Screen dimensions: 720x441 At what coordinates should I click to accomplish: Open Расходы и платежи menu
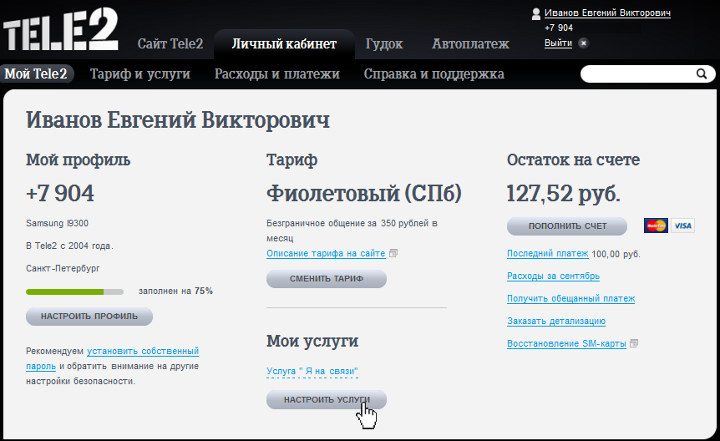(x=277, y=74)
